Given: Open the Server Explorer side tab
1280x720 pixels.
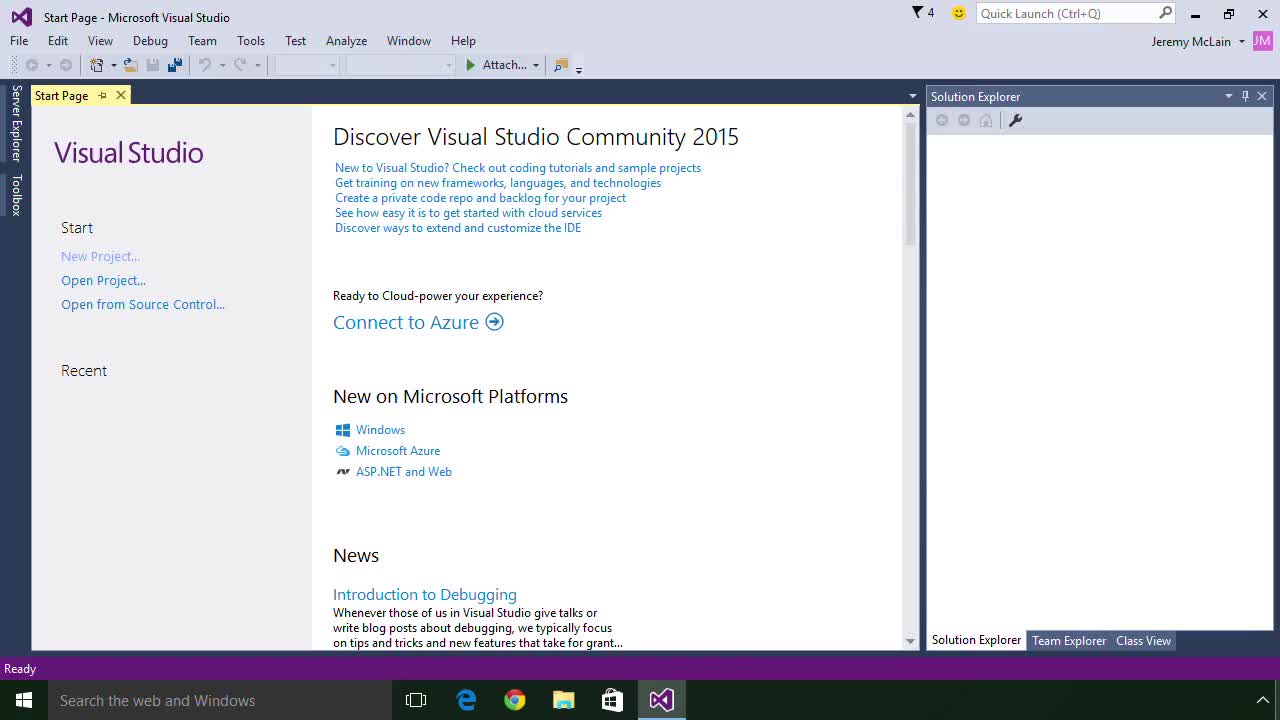Looking at the screenshot, I should [x=16, y=123].
